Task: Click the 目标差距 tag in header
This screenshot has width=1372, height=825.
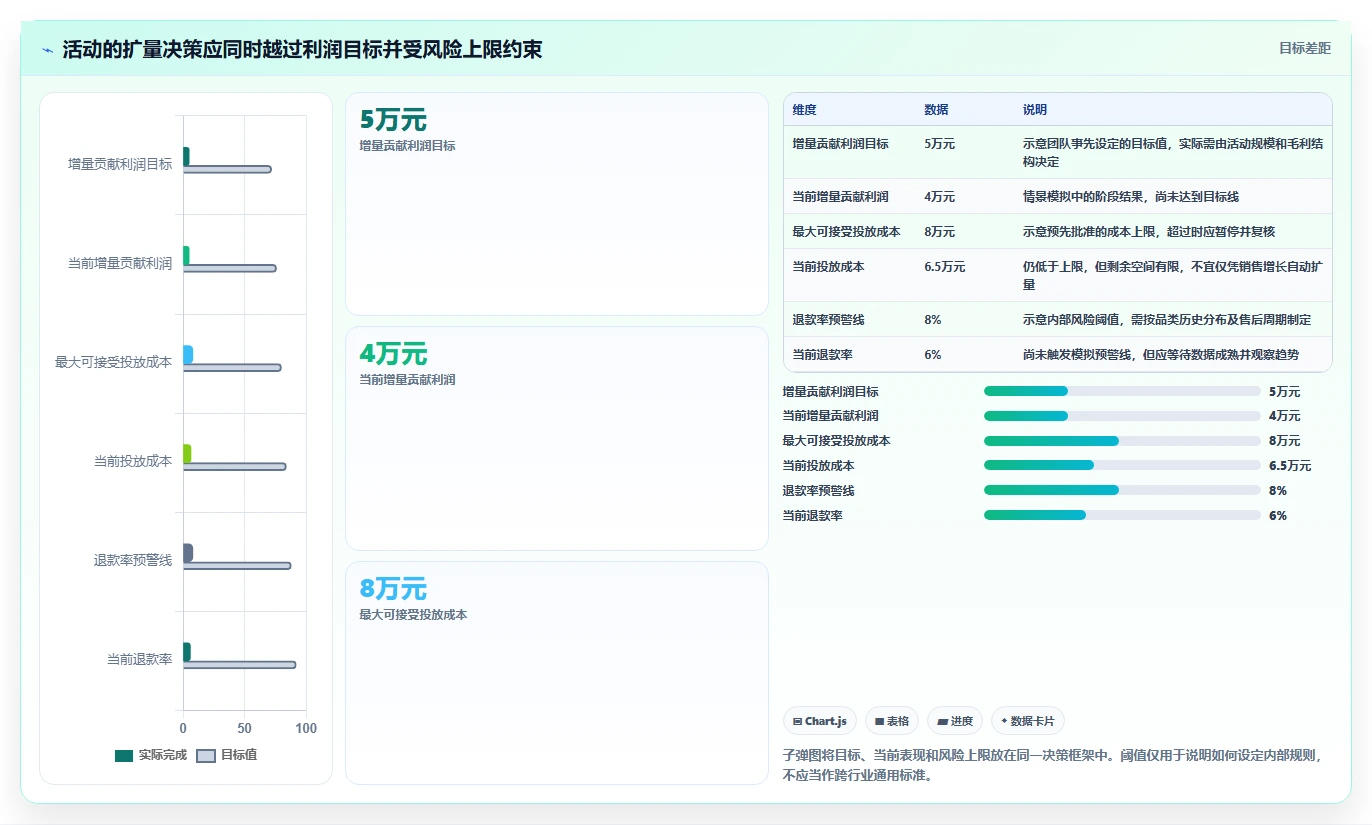Action: point(1305,48)
